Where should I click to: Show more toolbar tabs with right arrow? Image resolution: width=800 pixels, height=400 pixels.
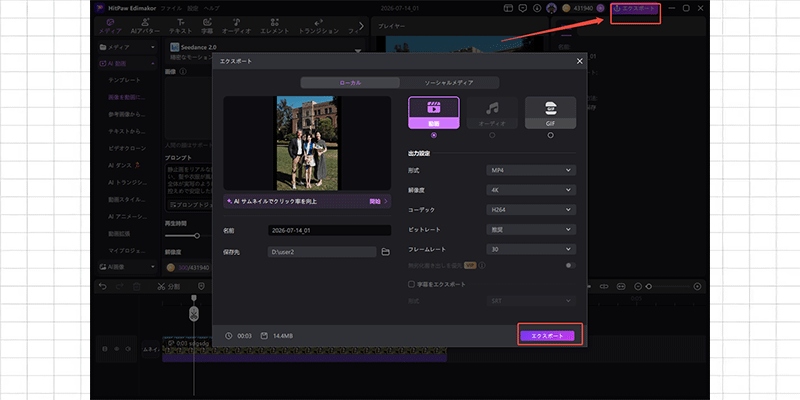(361, 26)
